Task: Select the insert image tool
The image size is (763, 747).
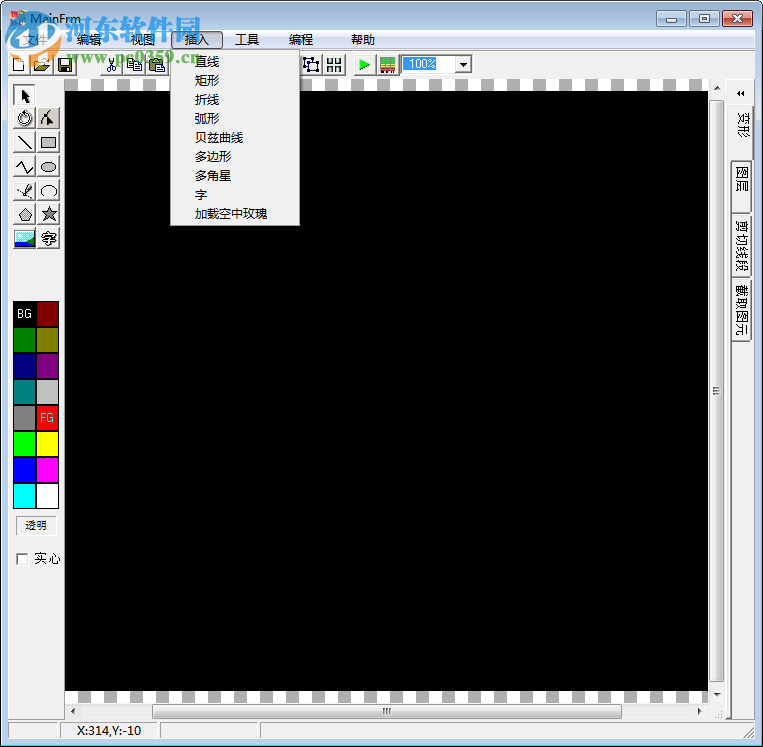Action: point(24,238)
